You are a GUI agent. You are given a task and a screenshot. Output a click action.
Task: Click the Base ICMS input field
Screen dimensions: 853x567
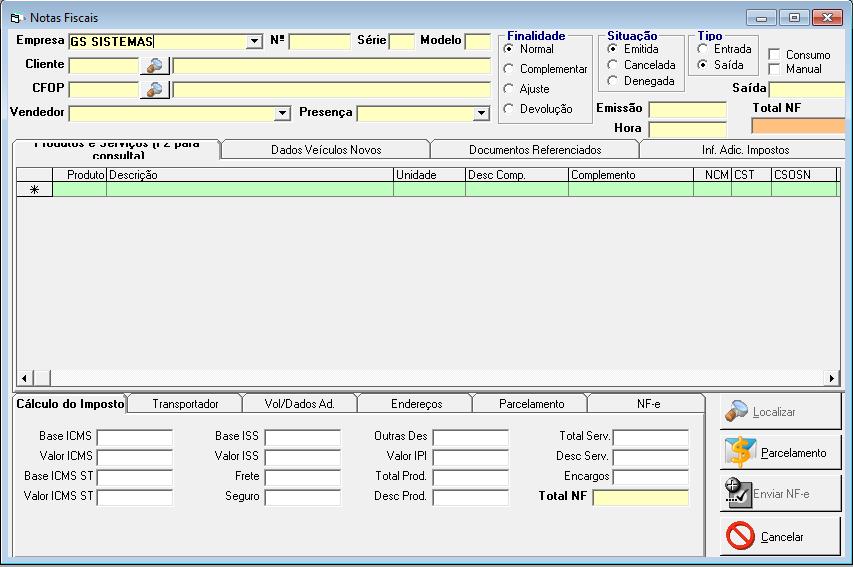(x=134, y=437)
